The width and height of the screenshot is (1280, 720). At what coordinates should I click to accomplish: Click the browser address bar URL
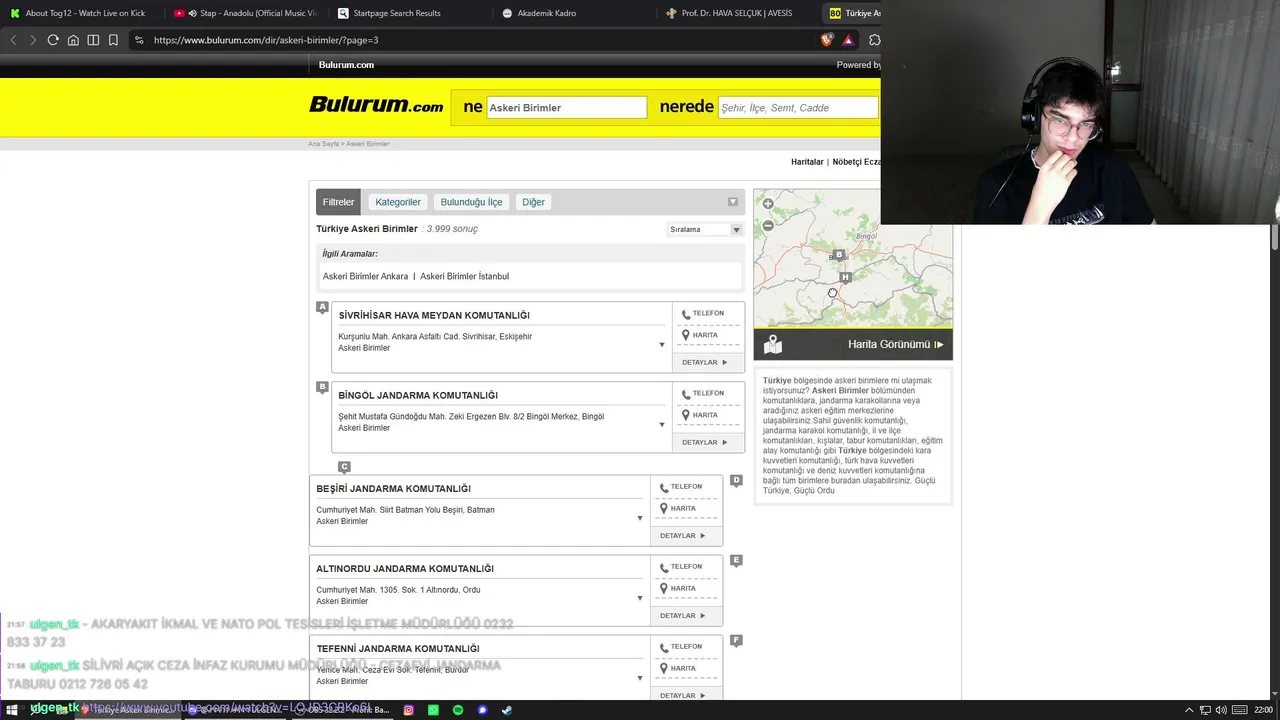[x=266, y=40]
